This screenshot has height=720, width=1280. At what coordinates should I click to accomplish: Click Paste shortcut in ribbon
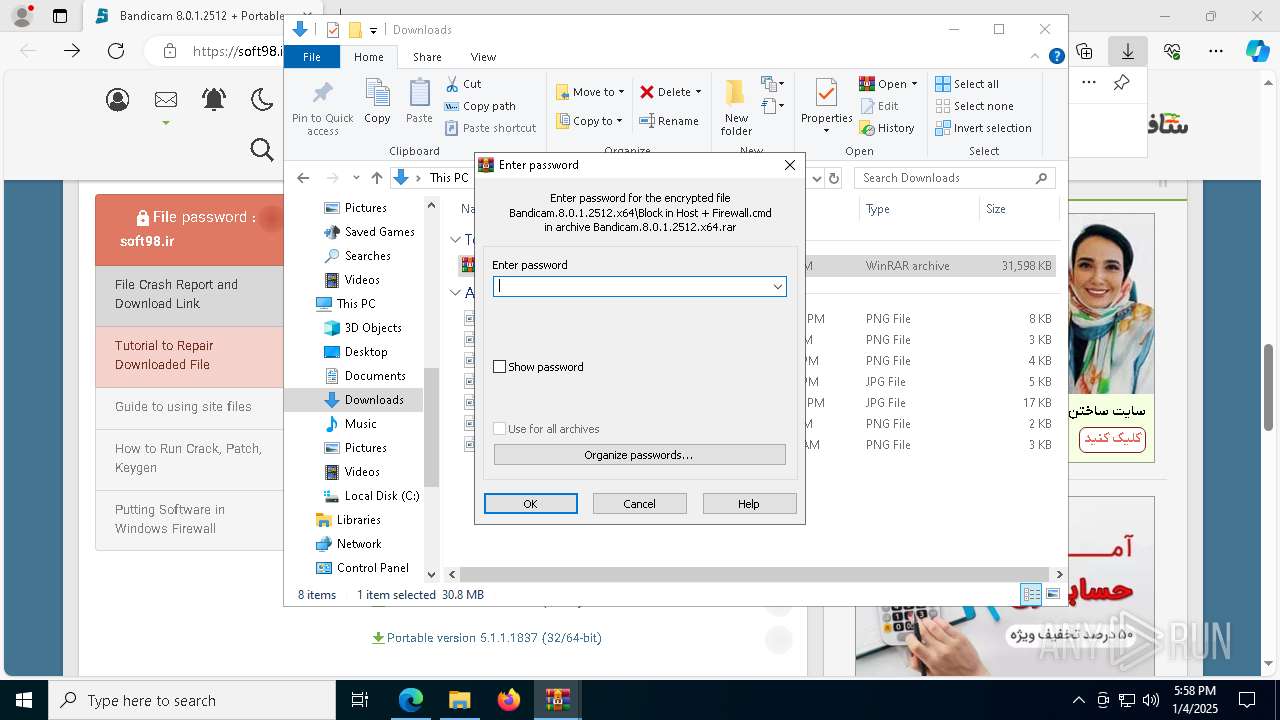(x=491, y=128)
